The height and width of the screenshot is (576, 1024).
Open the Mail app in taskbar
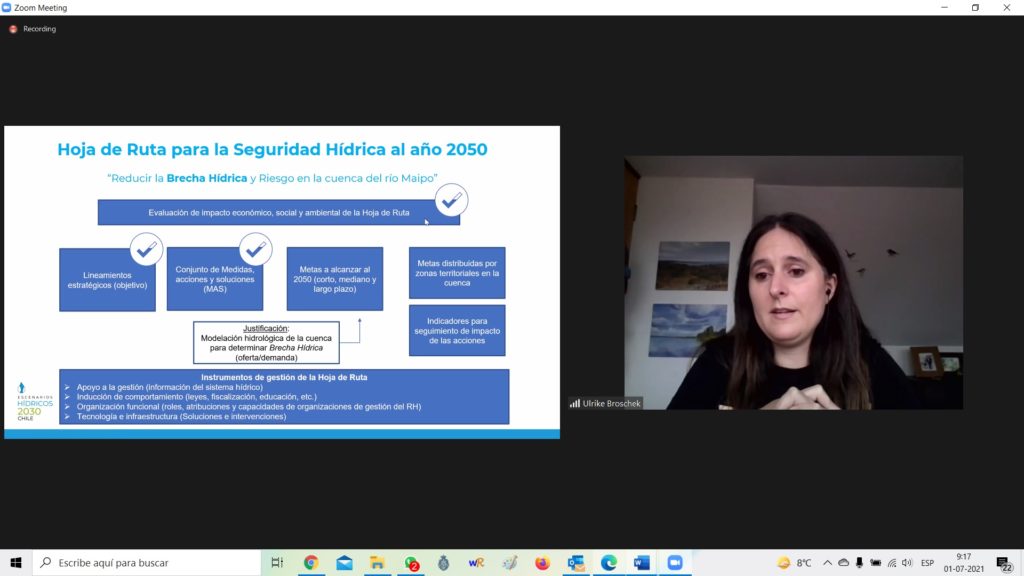(x=344, y=563)
